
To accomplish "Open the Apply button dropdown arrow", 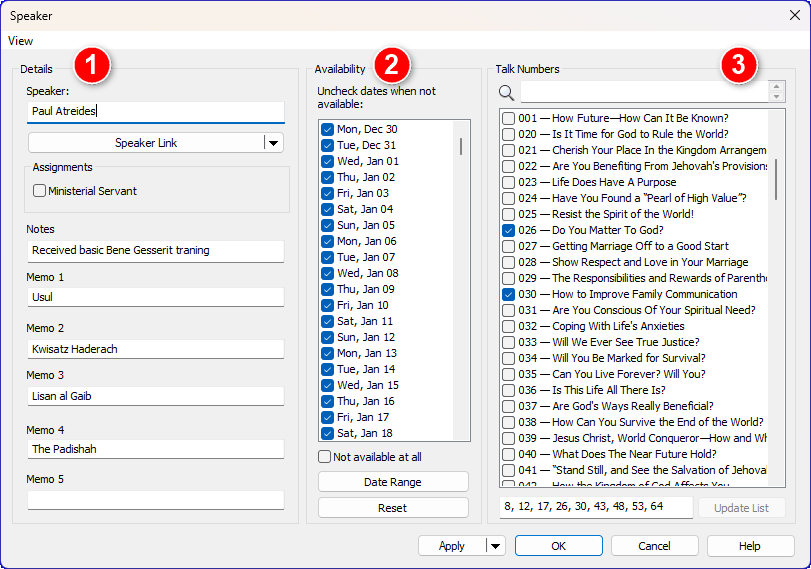I will point(495,546).
